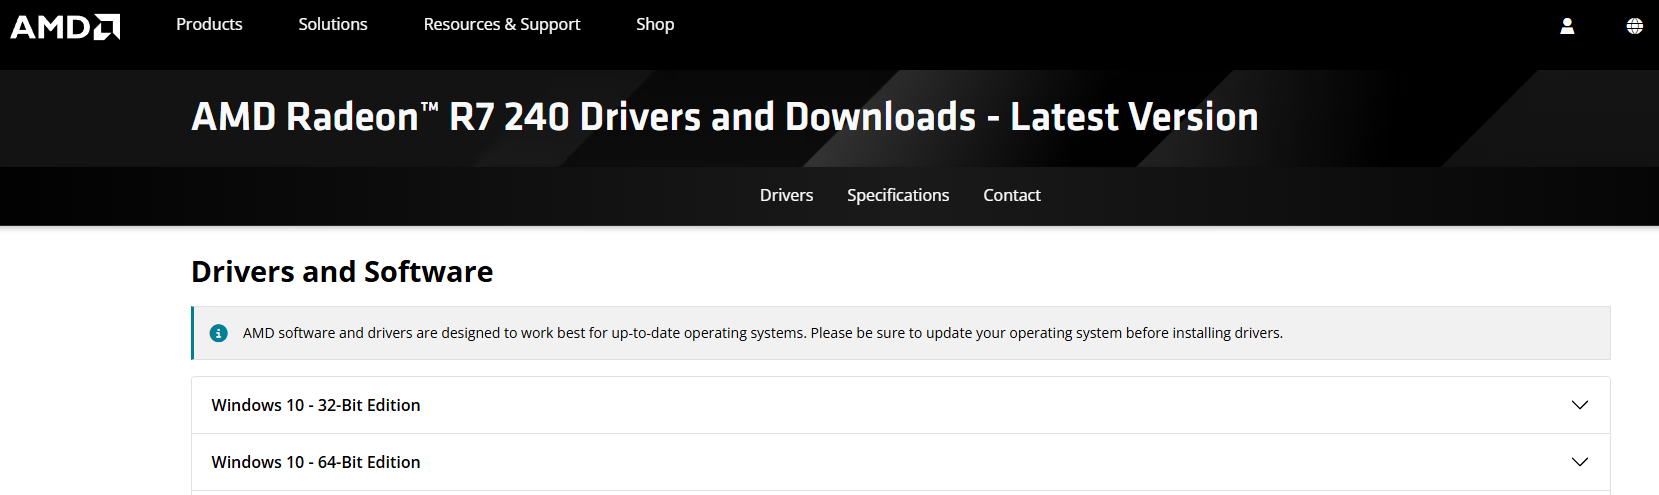Open the Resources & Support menu
This screenshot has width=1659, height=495.
[x=502, y=24]
